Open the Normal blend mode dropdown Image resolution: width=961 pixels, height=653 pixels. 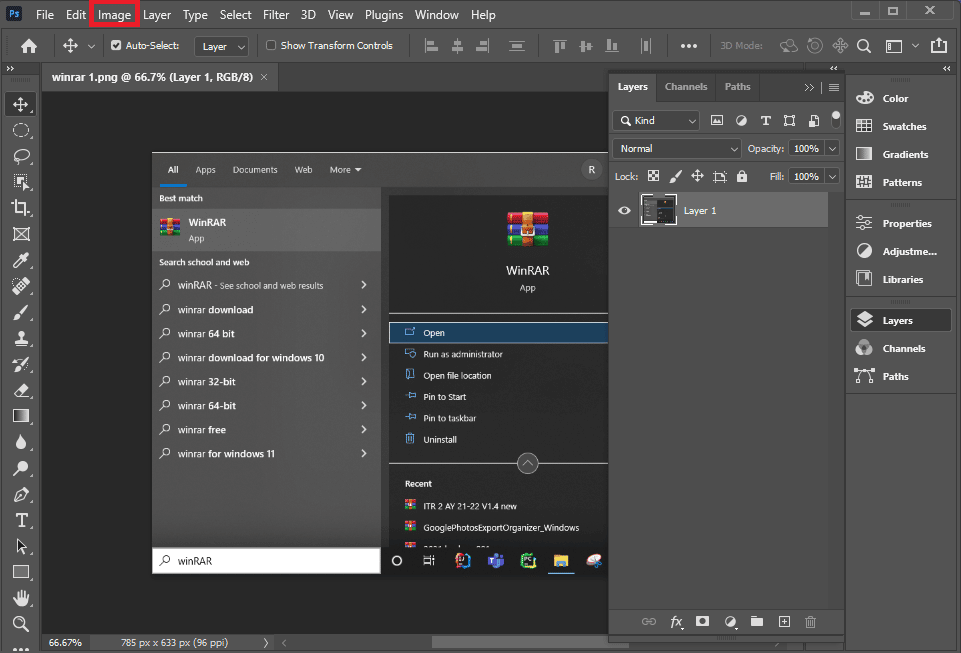677,148
